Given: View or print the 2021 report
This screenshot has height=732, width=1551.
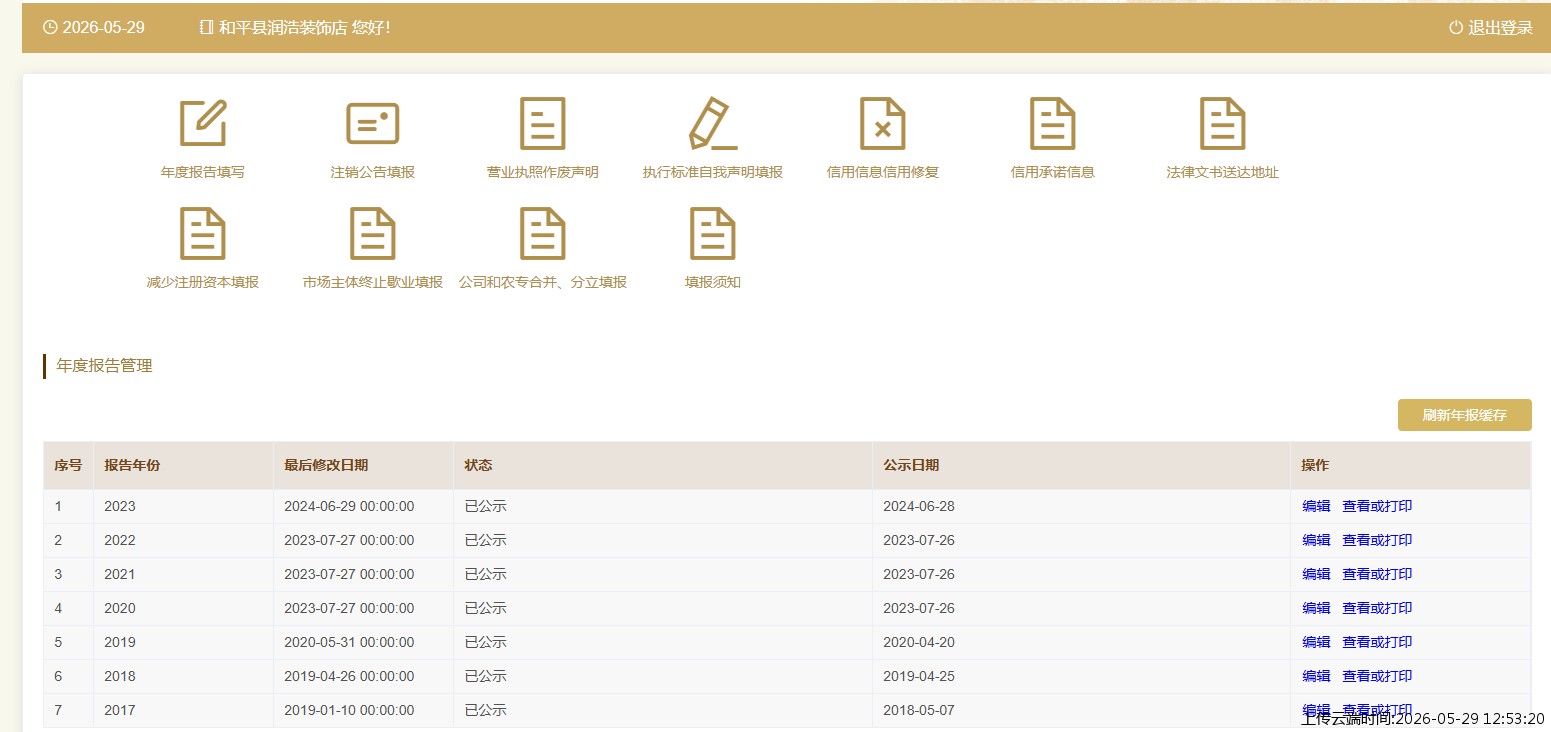Looking at the screenshot, I should pyautogui.click(x=1377, y=574).
